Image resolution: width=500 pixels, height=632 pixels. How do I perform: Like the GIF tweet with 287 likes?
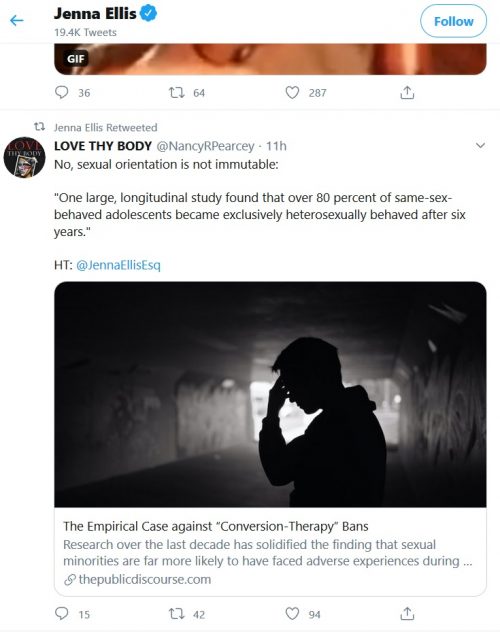(292, 93)
